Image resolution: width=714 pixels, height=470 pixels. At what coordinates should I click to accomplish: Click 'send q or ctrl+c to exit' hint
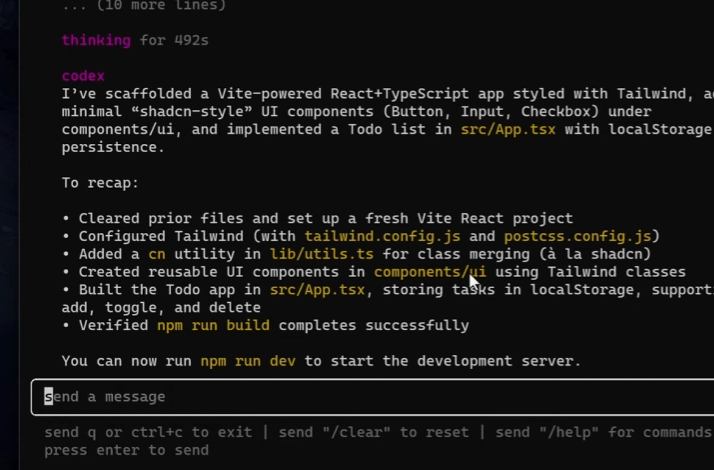(x=148, y=432)
